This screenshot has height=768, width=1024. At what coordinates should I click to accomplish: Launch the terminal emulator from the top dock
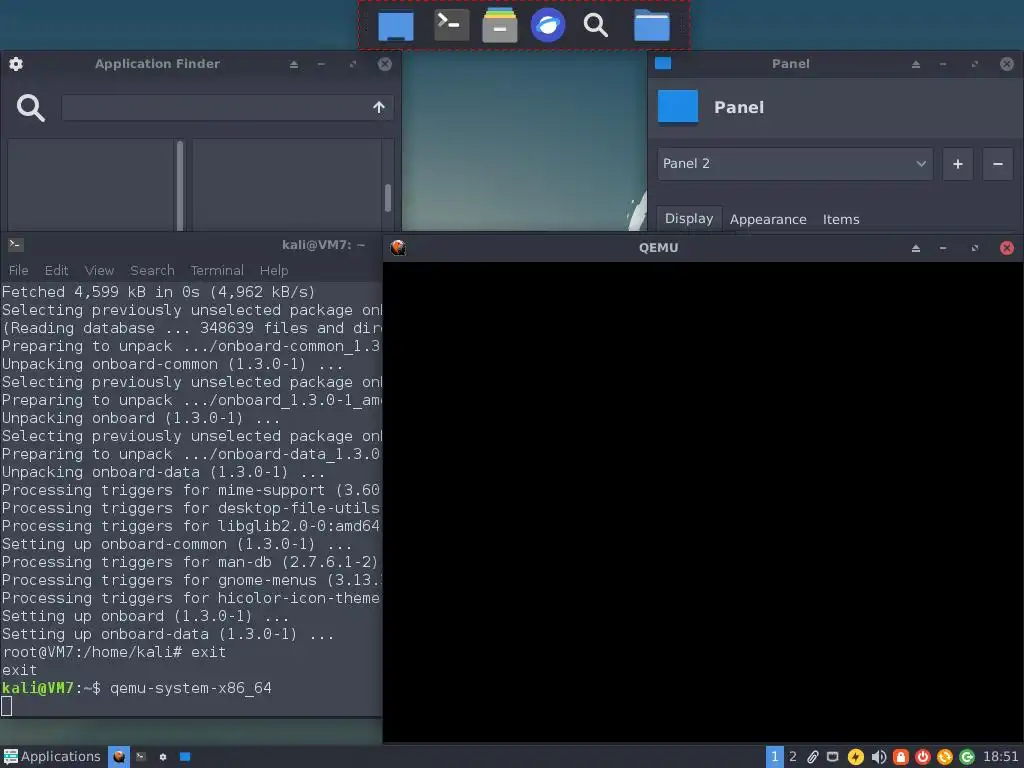(451, 25)
